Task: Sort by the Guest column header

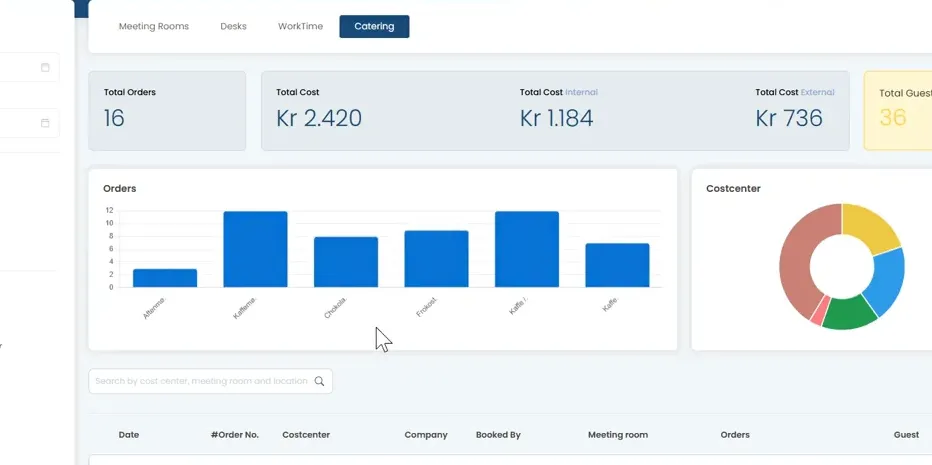Action: (906, 435)
